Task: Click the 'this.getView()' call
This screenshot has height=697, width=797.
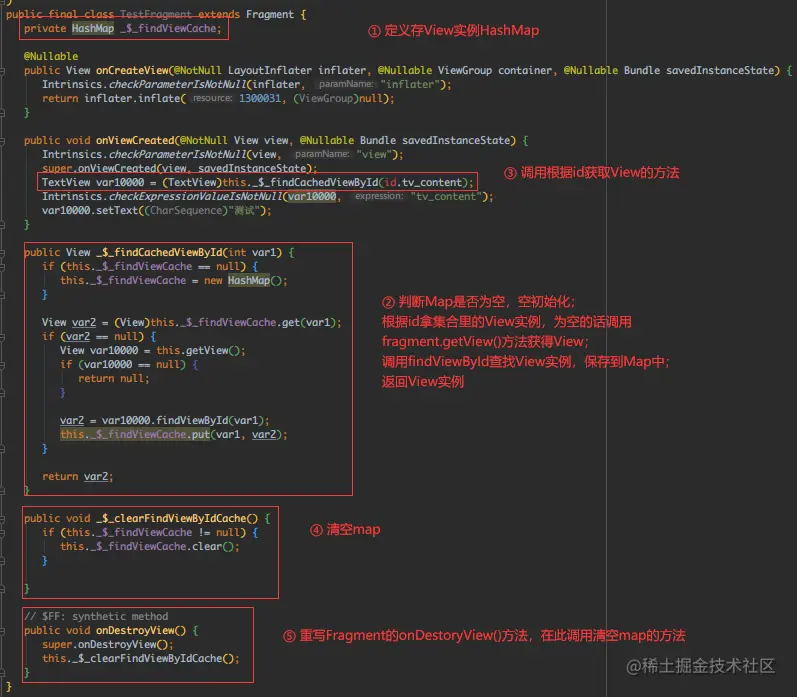Action: pos(198,351)
